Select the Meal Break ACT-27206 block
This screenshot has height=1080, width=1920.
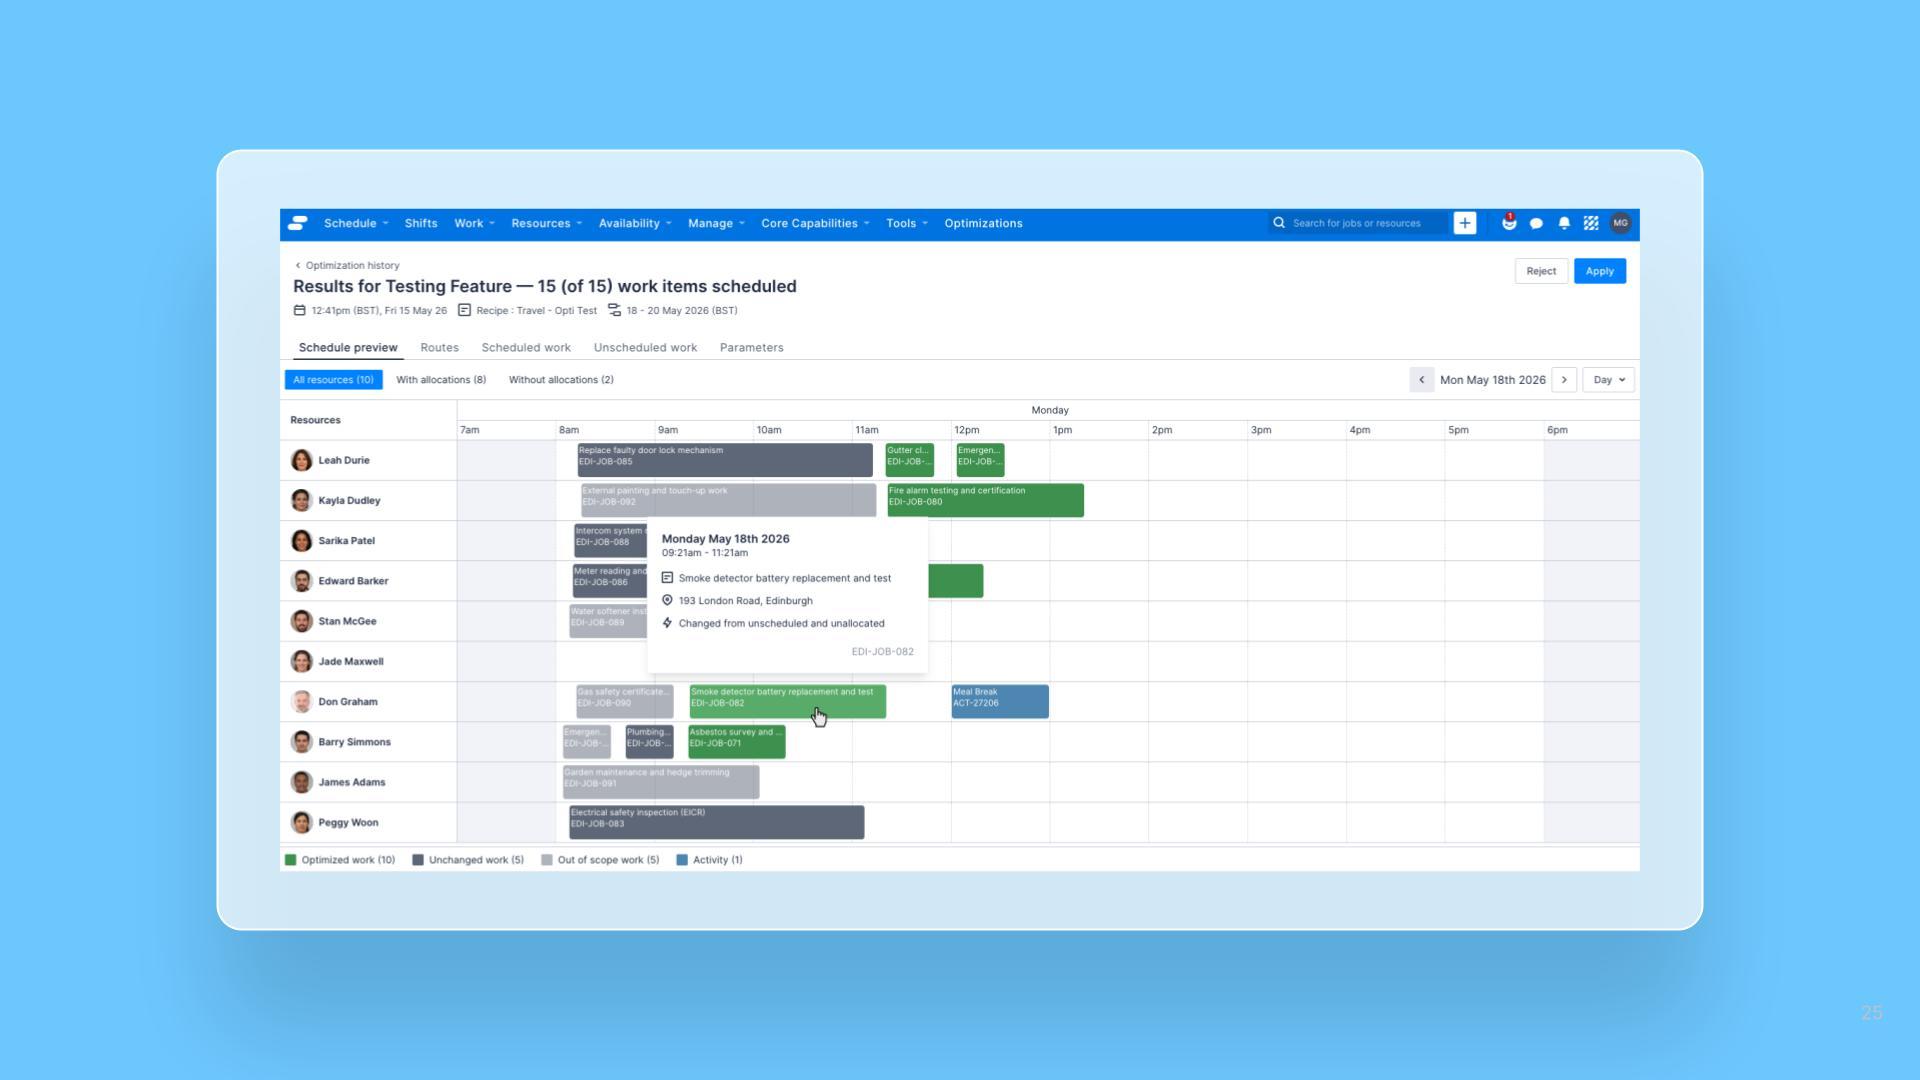1000,702
